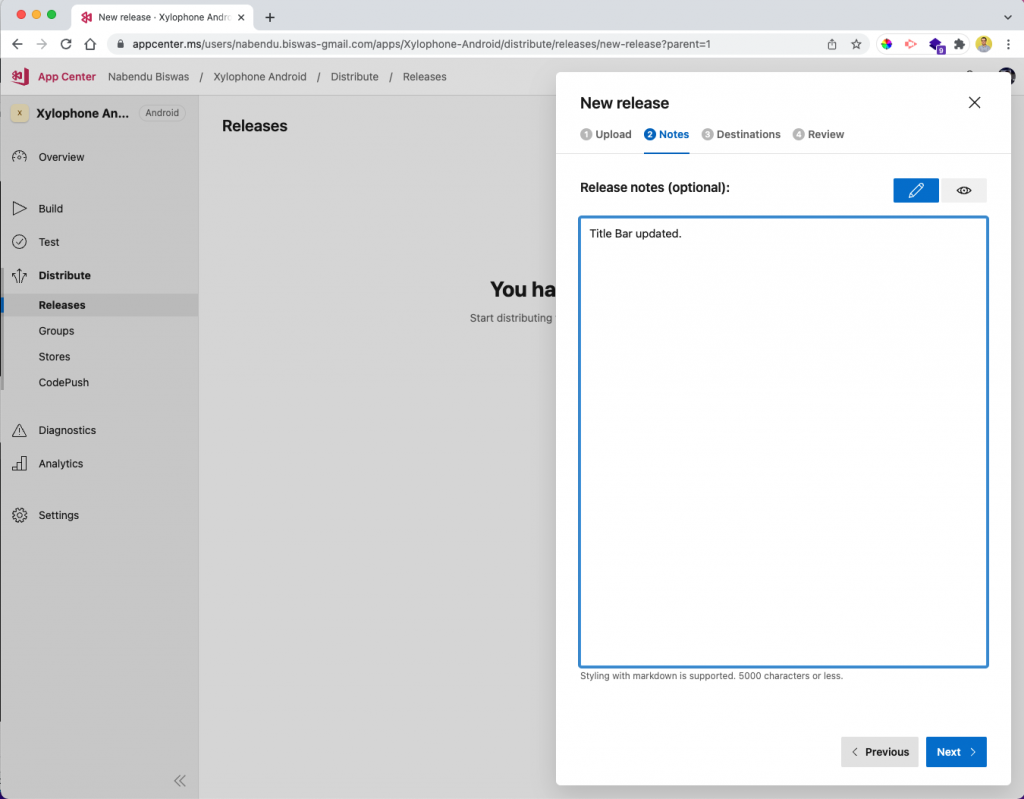Click Nabendu Biswas breadcrumb link
This screenshot has height=799, width=1024.
pos(148,76)
